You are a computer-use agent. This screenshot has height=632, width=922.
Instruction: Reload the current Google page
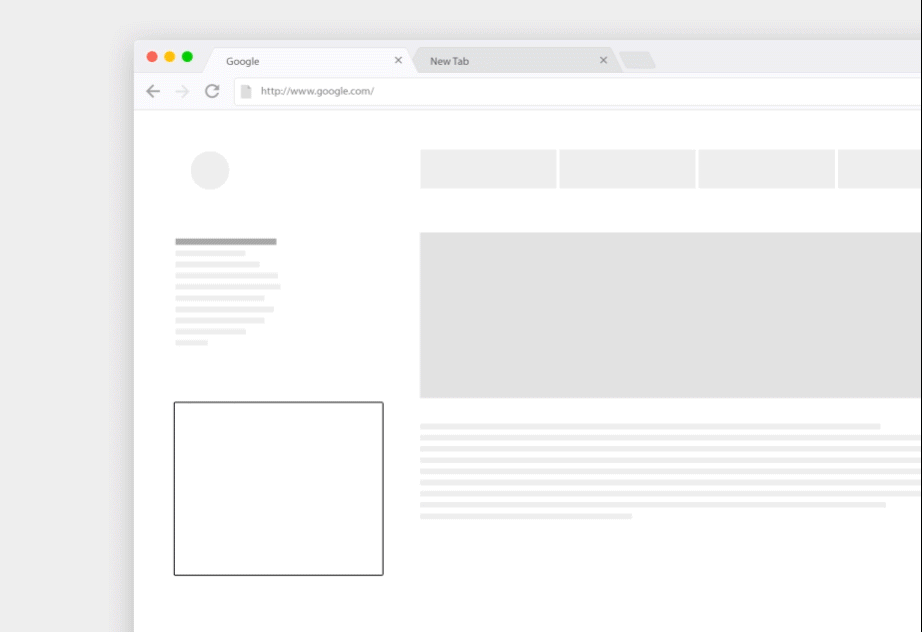212,91
